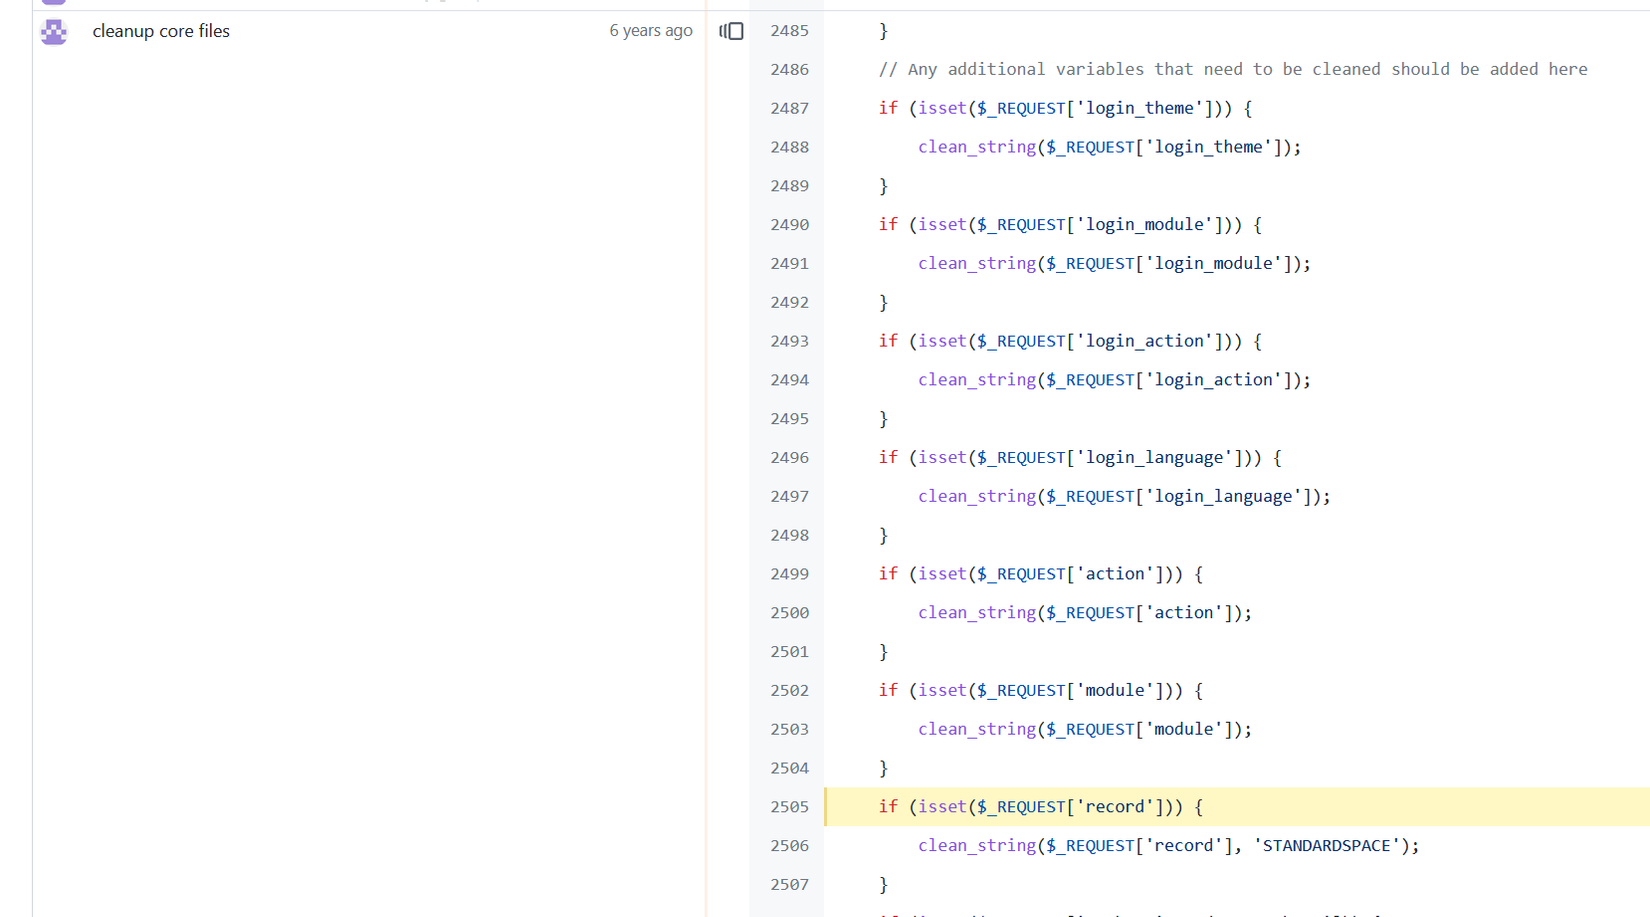The image size is (1650, 917).
Task: Select line number 2493
Action: pos(789,341)
